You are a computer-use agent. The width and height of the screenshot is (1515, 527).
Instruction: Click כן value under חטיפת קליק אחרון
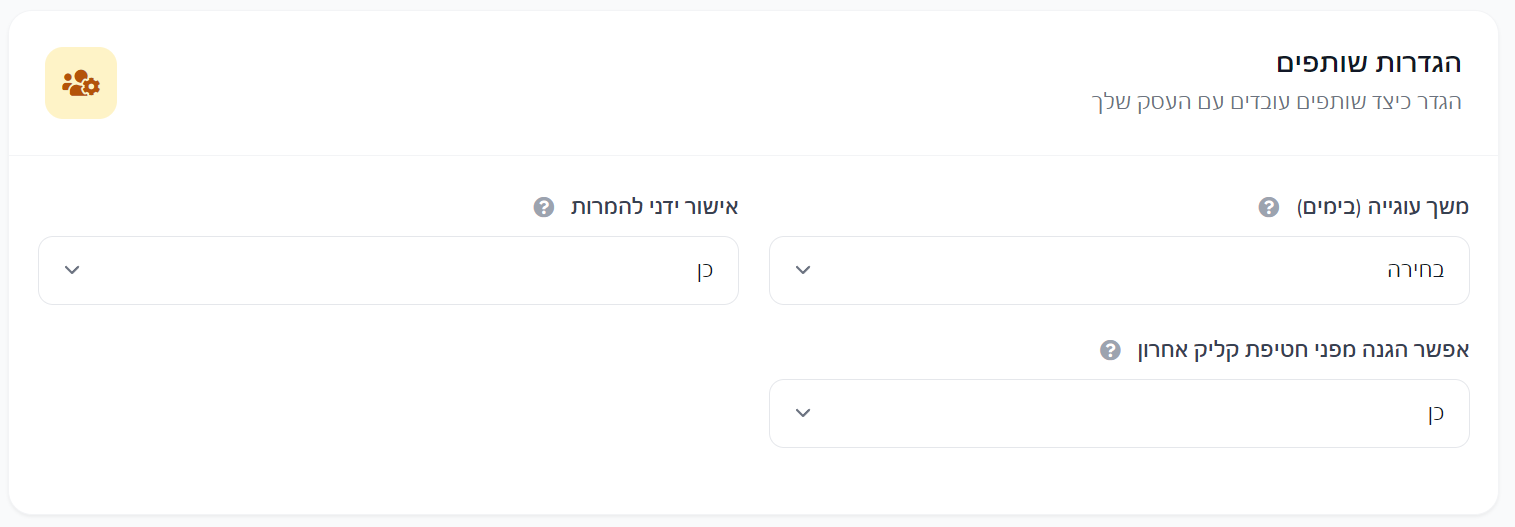1435,413
